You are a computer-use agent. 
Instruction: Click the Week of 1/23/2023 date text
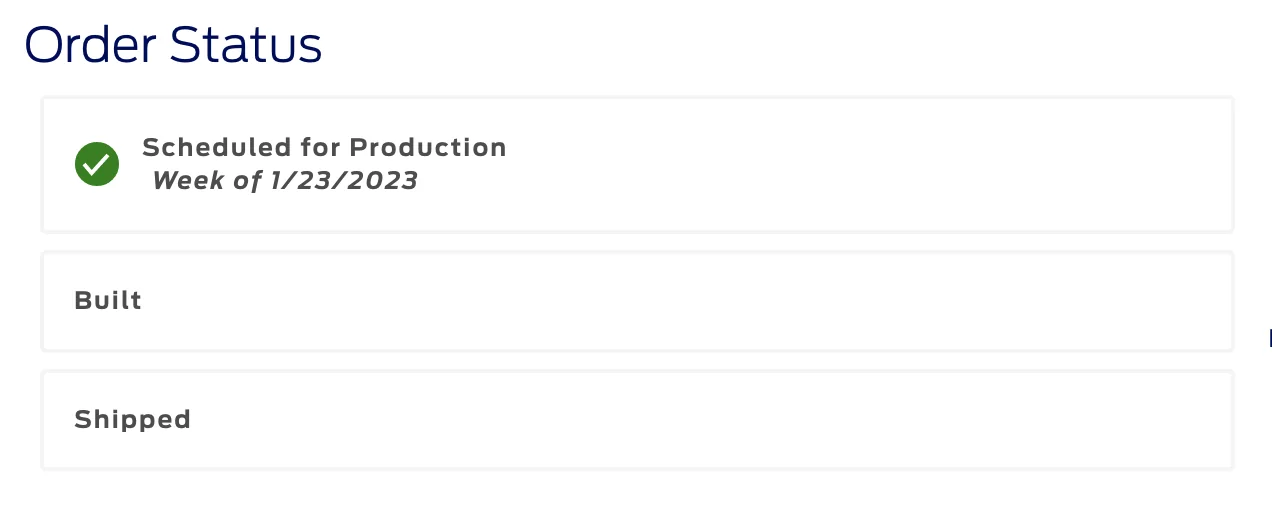(x=285, y=181)
